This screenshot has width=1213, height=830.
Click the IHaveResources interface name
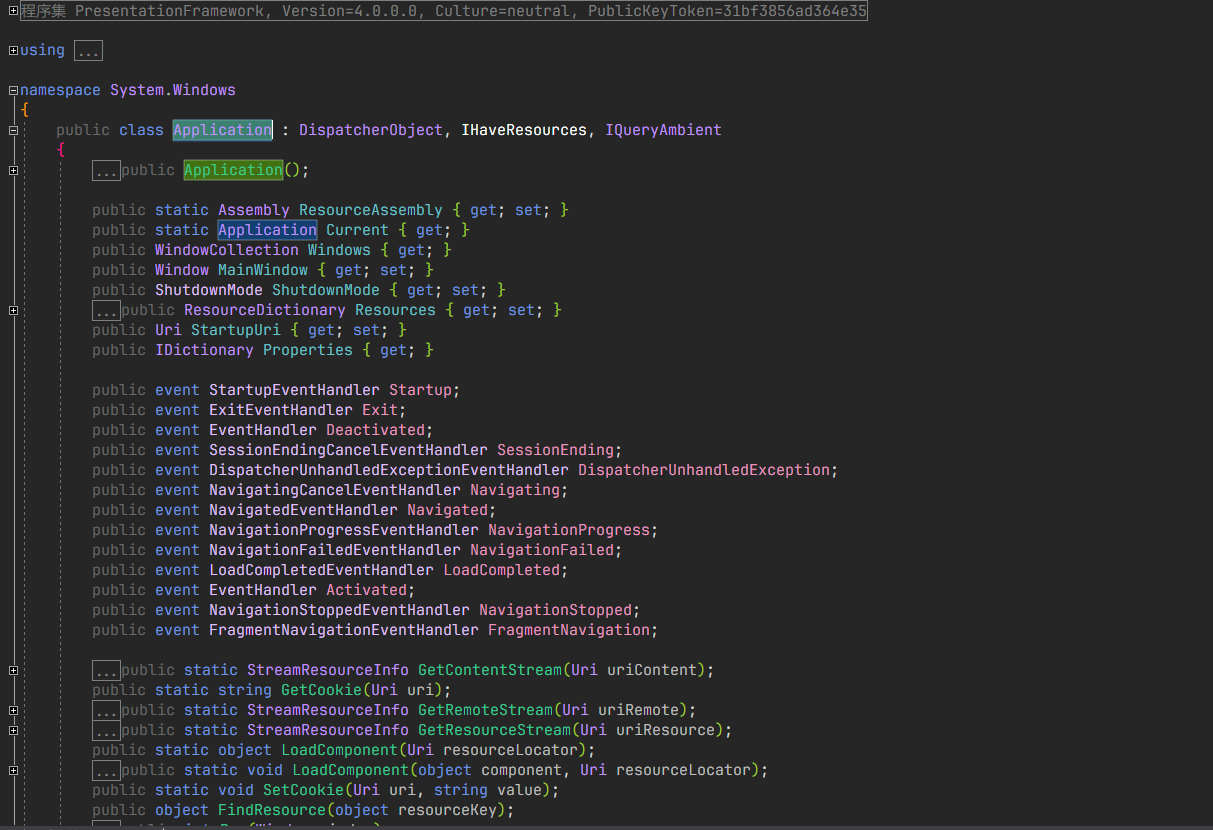[524, 130]
